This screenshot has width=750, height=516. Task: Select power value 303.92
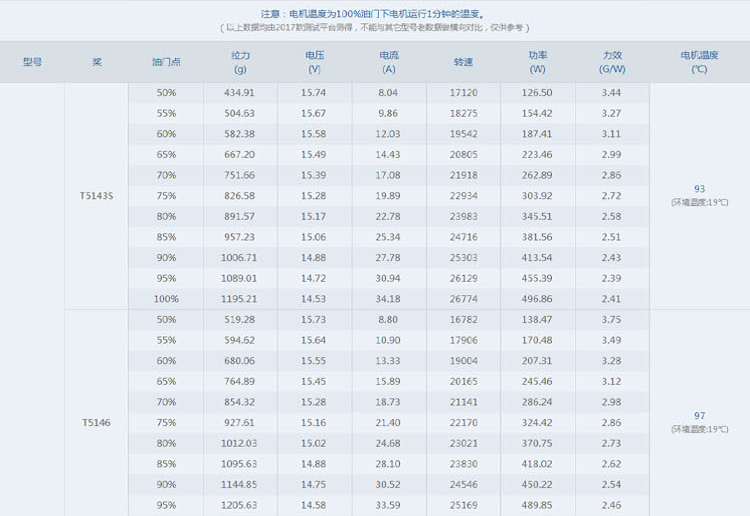[537, 195]
